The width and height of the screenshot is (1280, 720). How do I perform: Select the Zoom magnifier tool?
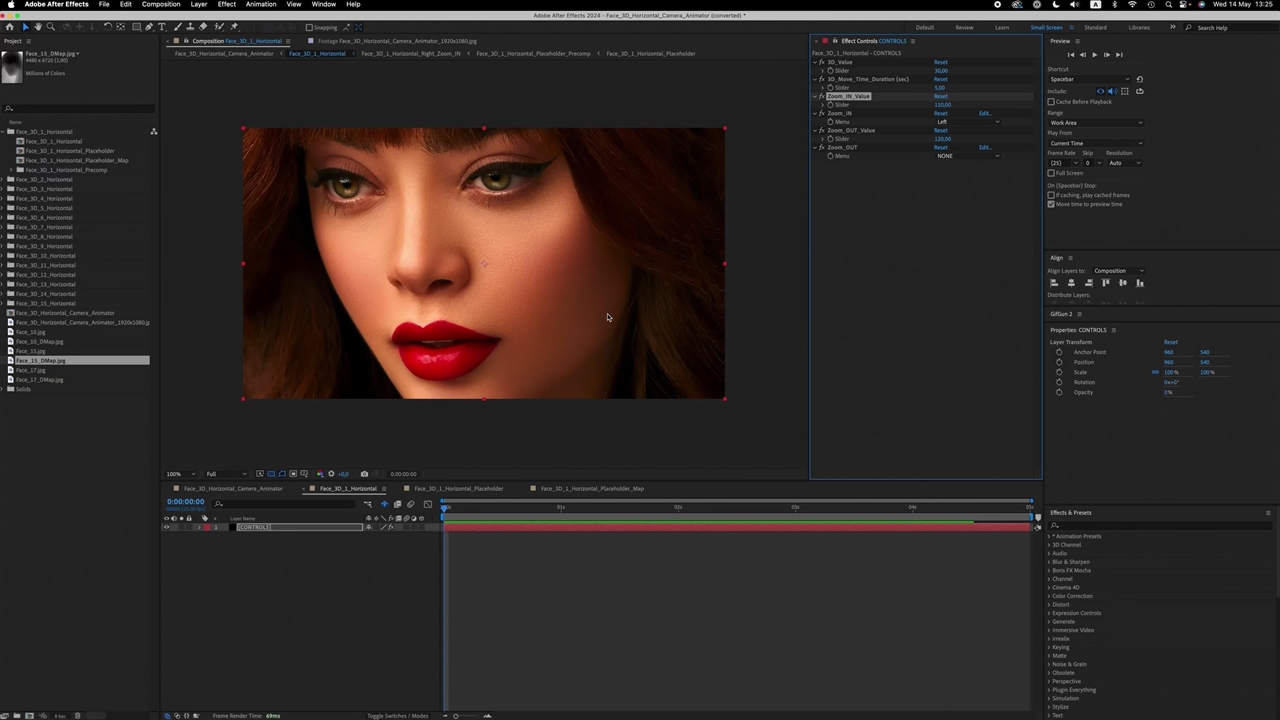pyautogui.click(x=51, y=27)
